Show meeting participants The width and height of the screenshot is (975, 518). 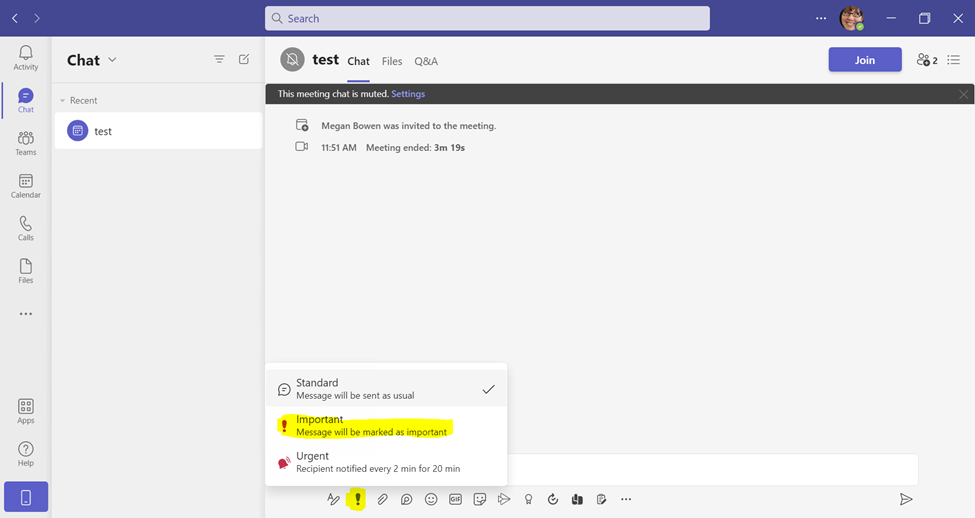point(926,60)
